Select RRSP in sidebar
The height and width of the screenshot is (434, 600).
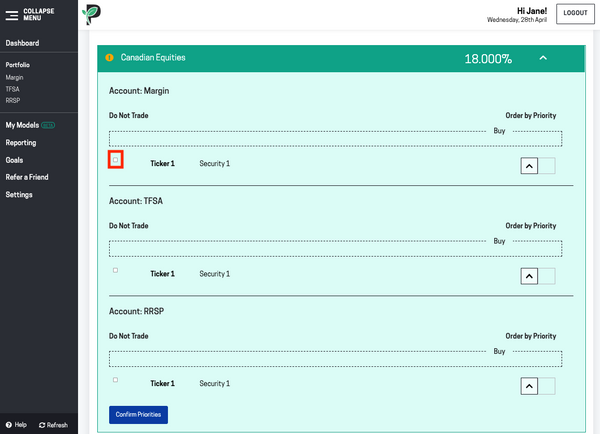coord(13,100)
